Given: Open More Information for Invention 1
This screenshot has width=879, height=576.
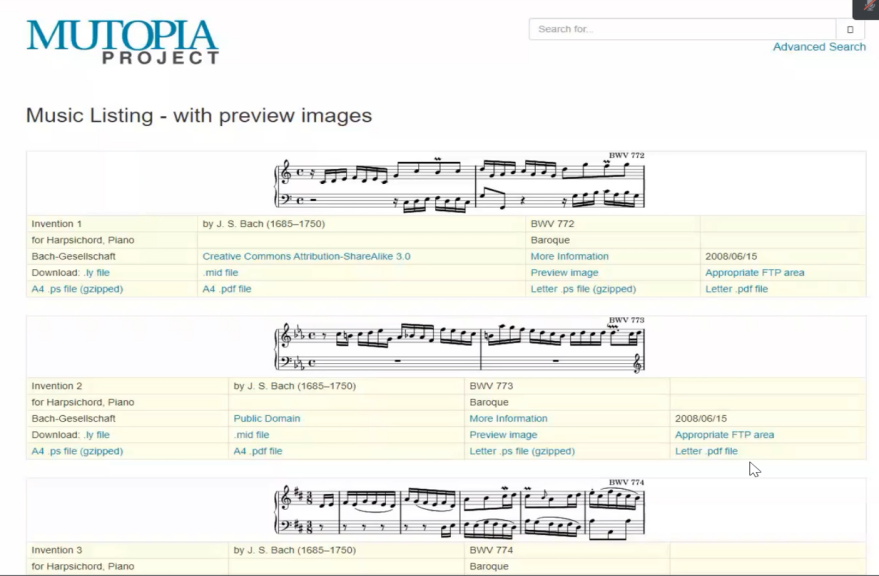Looking at the screenshot, I should coord(569,257).
